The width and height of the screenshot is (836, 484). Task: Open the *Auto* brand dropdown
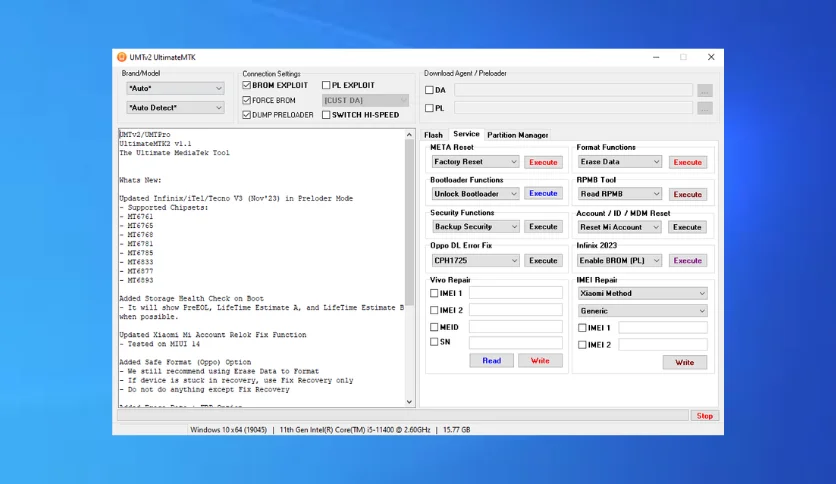[175, 88]
